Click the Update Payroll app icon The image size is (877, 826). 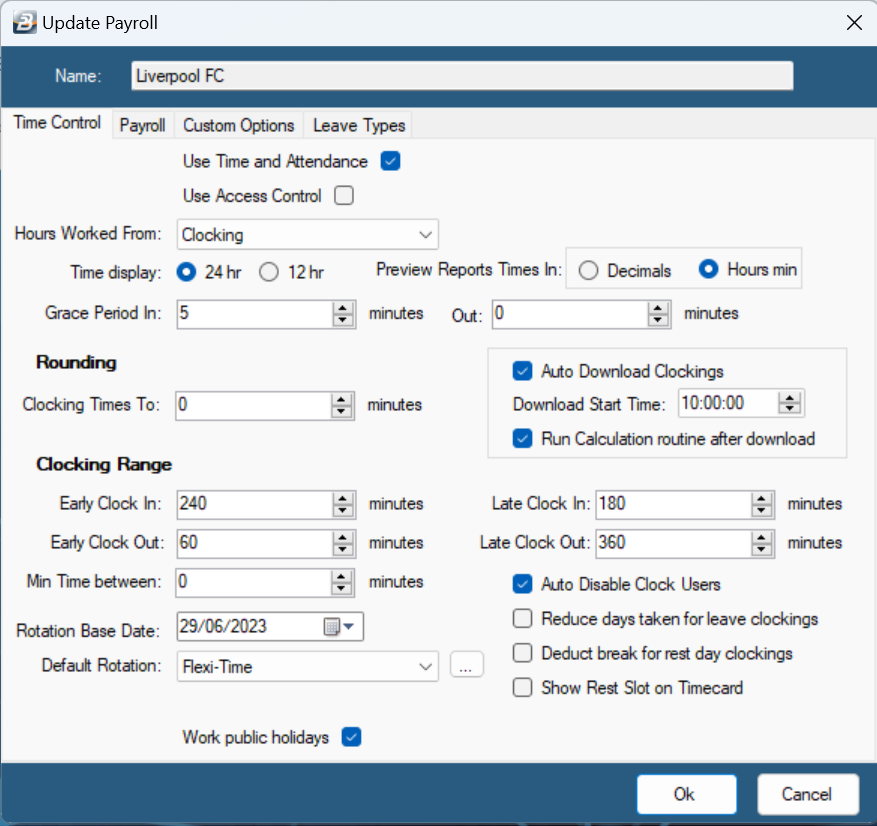(25, 23)
